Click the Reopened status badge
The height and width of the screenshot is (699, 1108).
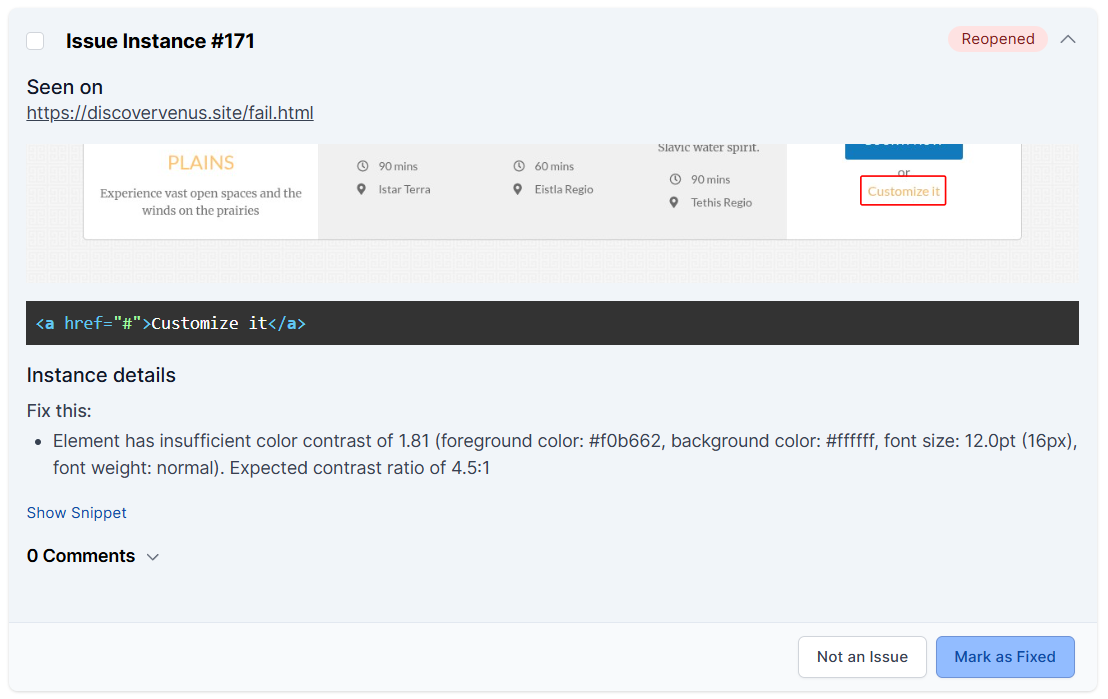[x=997, y=39]
